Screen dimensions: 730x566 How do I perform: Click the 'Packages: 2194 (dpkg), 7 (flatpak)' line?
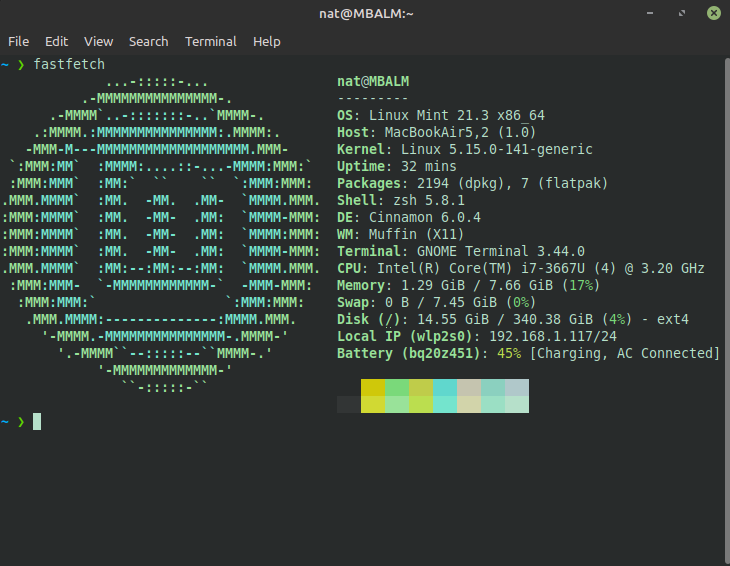[473, 183]
